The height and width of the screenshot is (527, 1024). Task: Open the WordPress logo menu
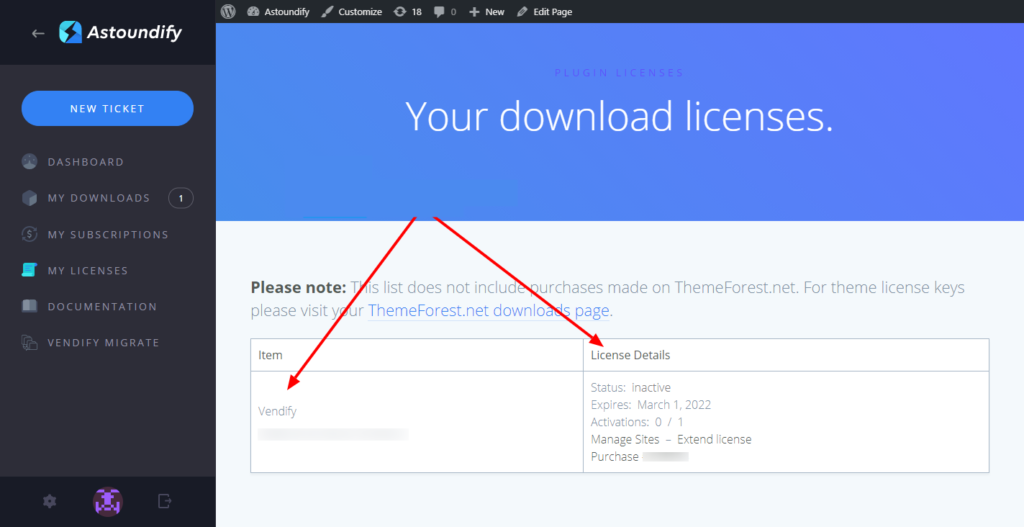coord(228,11)
